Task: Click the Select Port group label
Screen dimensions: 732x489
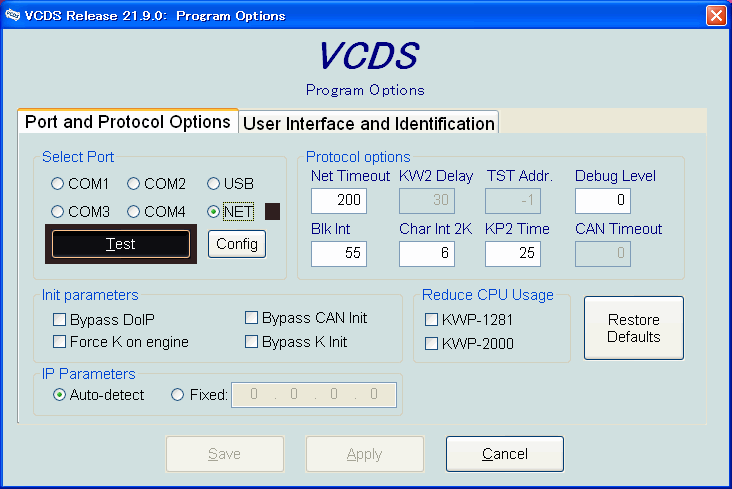Action: click(x=78, y=157)
